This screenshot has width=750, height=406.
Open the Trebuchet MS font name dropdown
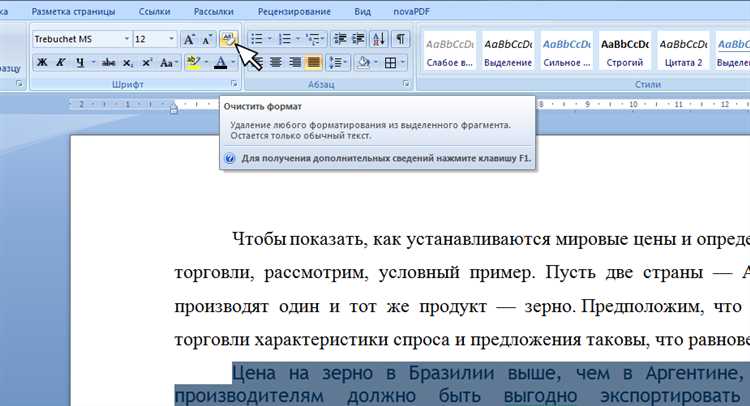(x=127, y=39)
